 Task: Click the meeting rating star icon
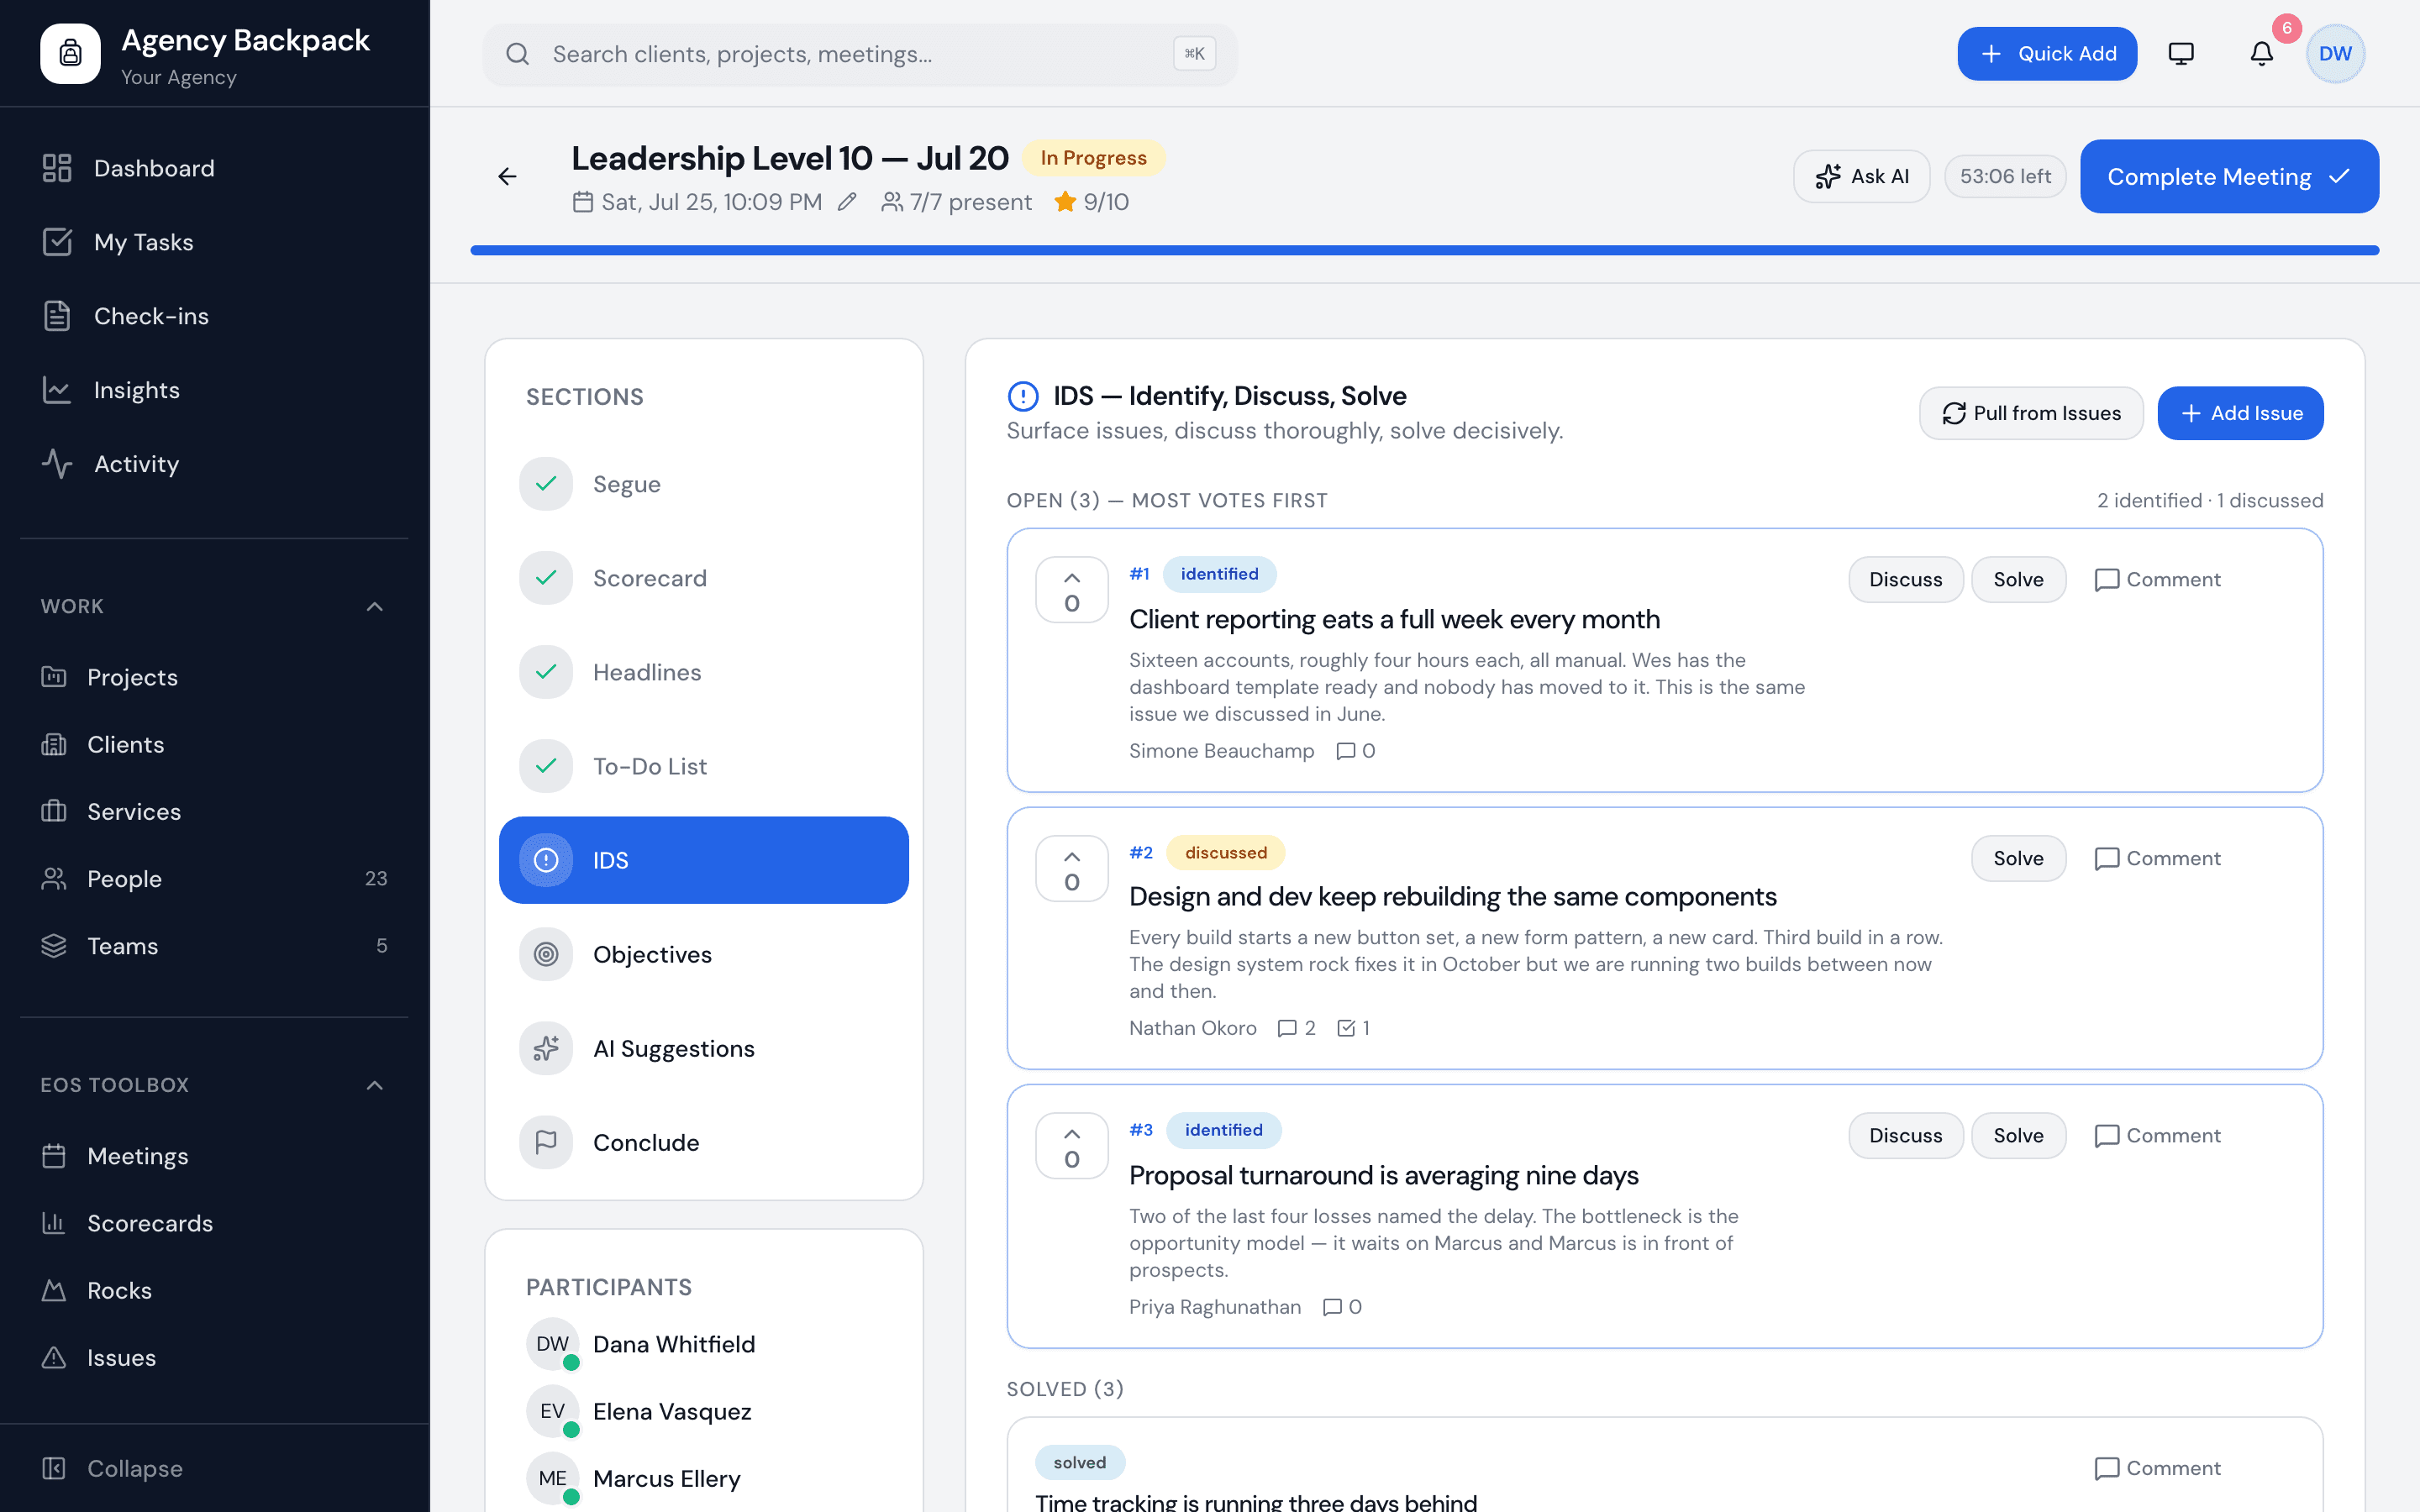pyautogui.click(x=1065, y=202)
